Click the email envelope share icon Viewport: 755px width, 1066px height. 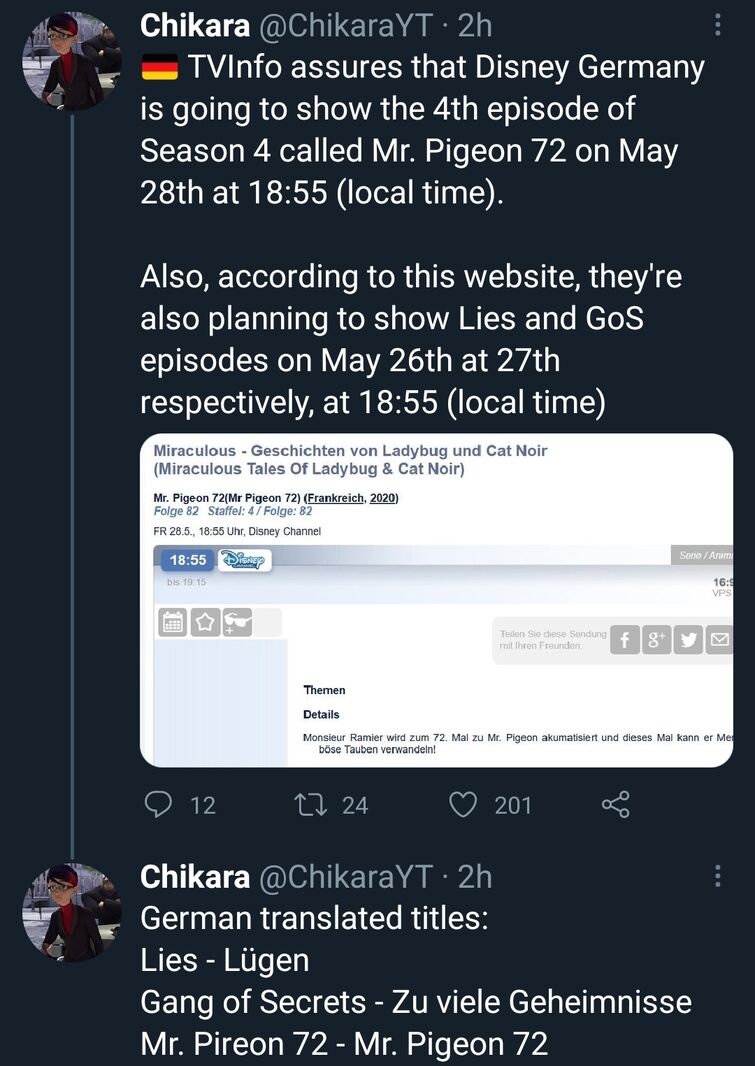(719, 640)
